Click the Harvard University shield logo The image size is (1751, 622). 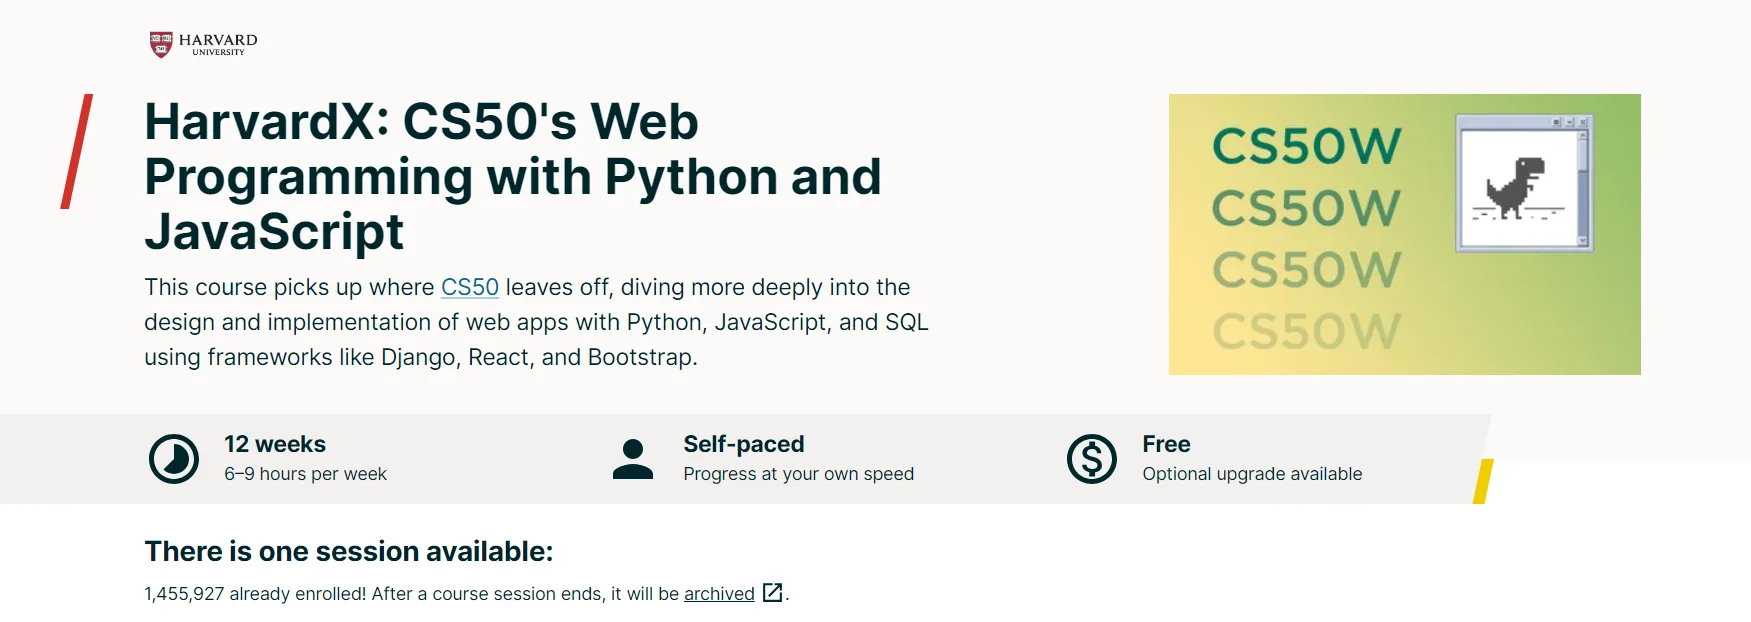tap(161, 44)
